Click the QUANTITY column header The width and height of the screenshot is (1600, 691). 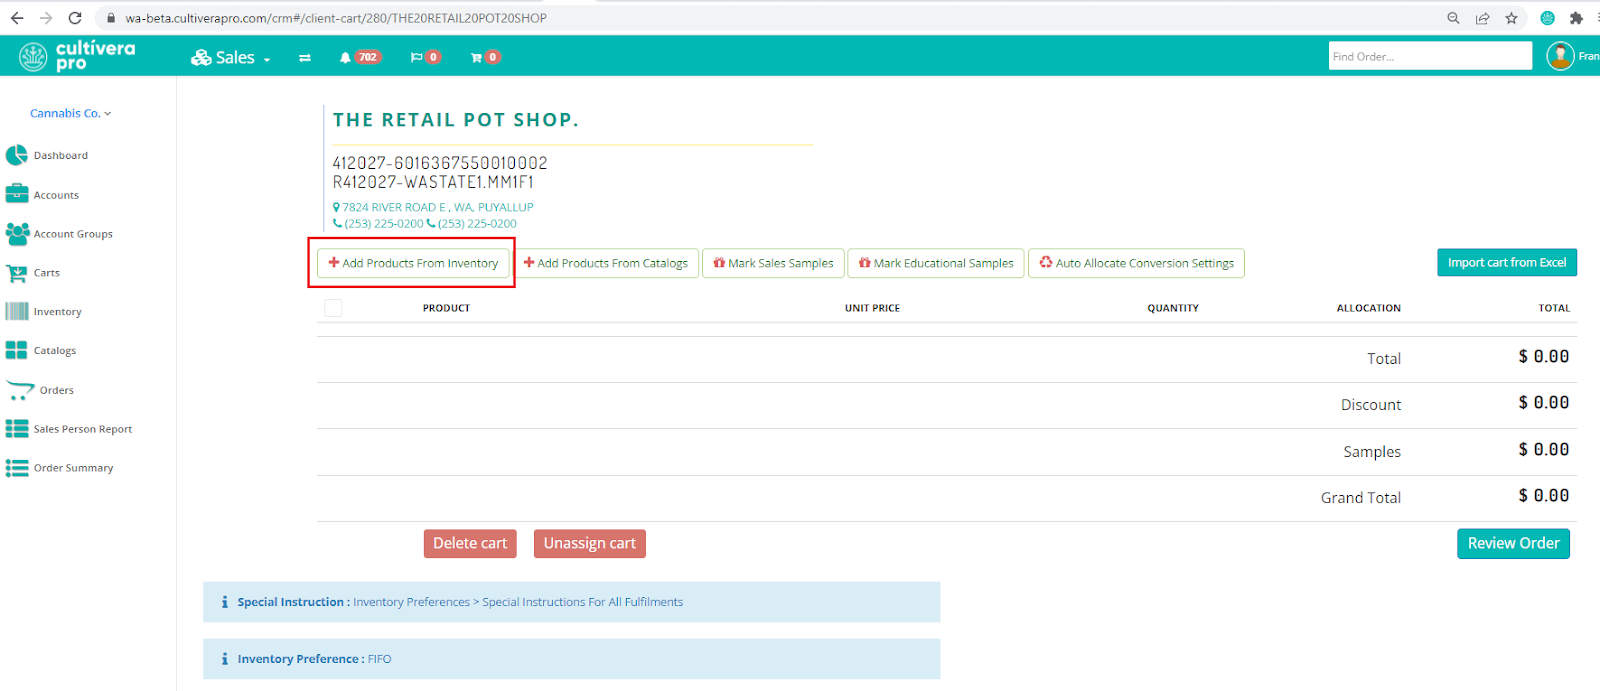point(1173,308)
